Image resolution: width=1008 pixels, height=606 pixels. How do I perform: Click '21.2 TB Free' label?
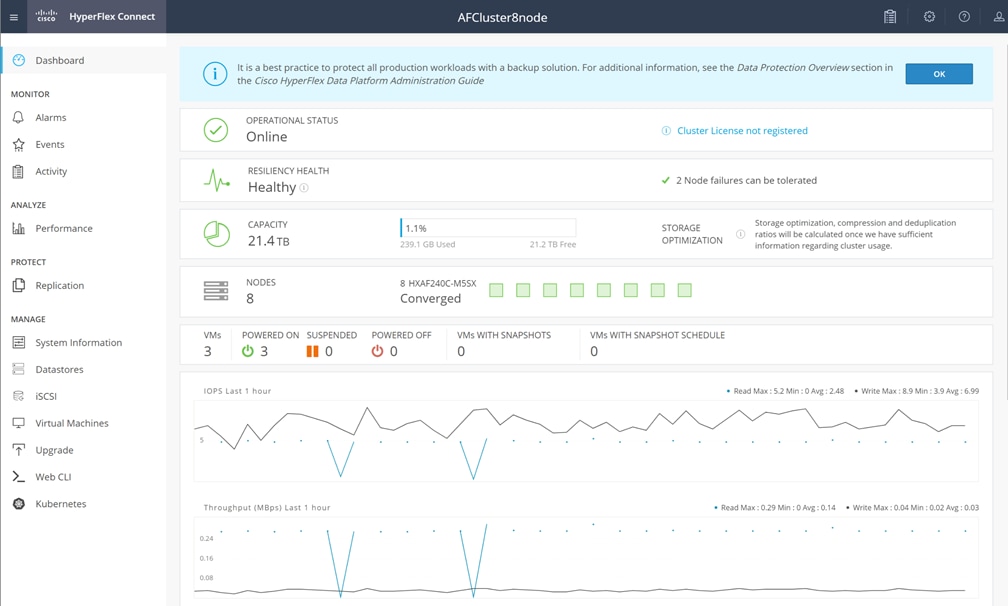tap(553, 244)
